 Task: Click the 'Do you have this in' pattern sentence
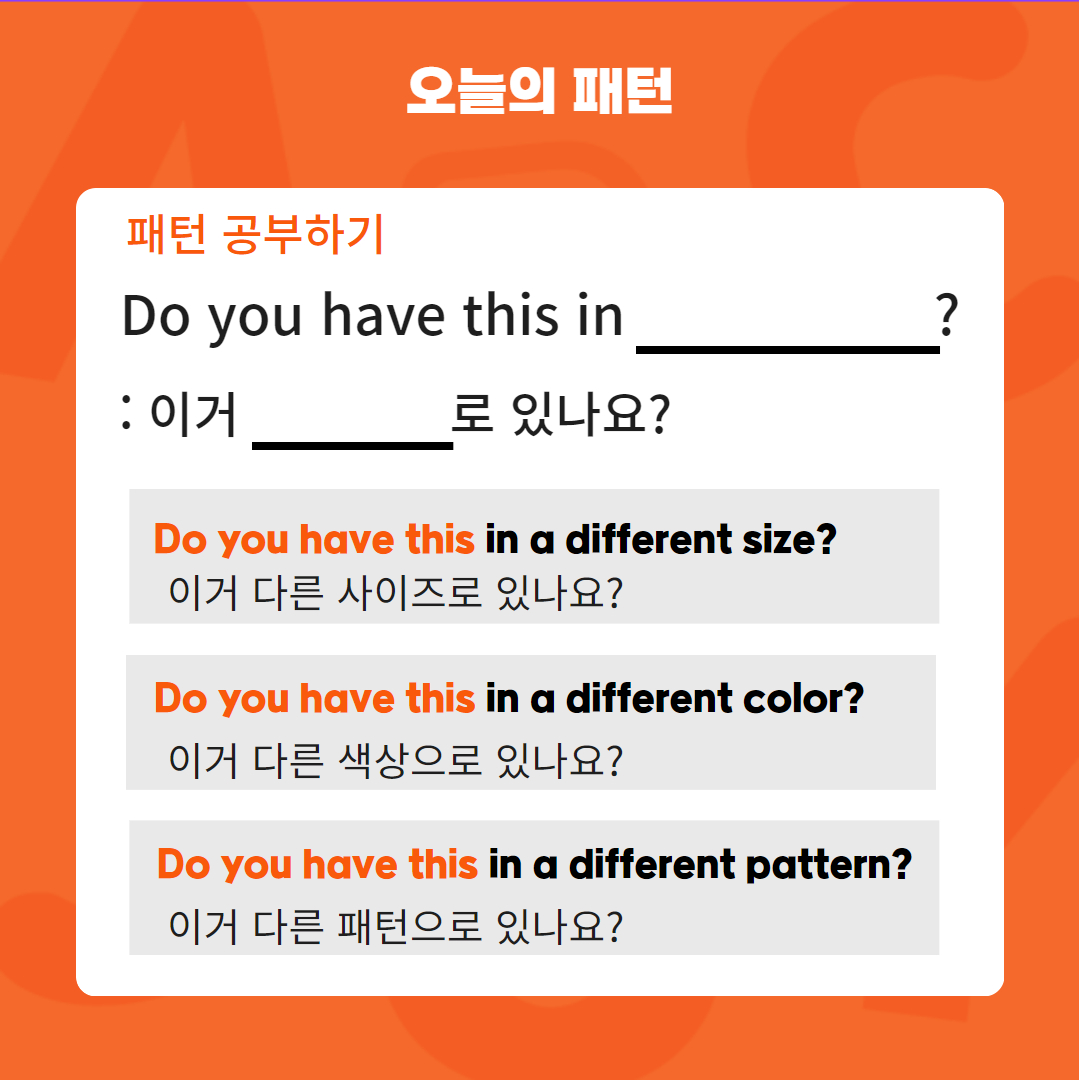pos(373,315)
